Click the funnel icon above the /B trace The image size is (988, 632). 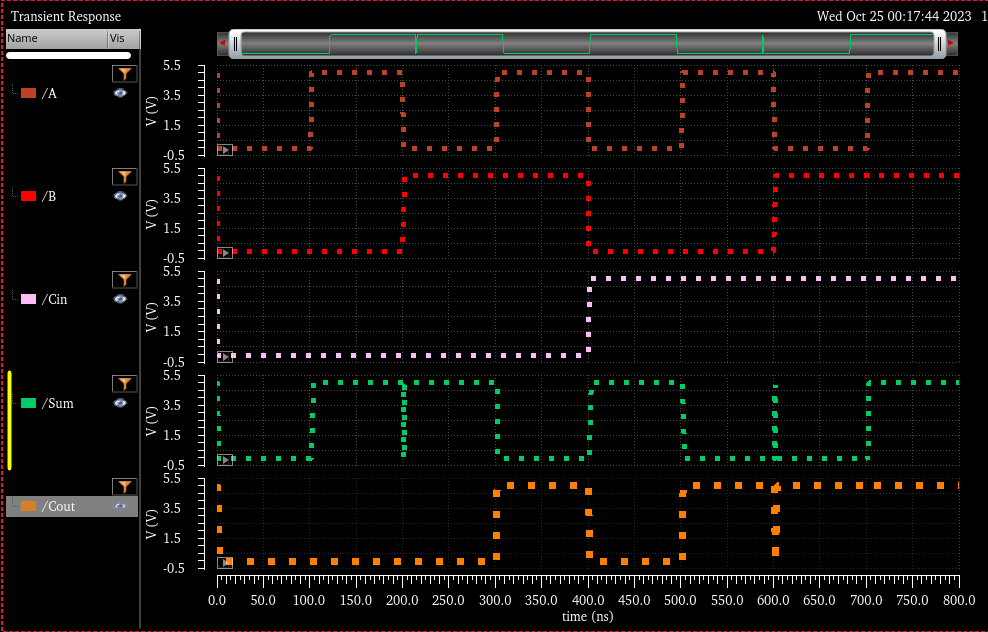pyautogui.click(x=123, y=177)
